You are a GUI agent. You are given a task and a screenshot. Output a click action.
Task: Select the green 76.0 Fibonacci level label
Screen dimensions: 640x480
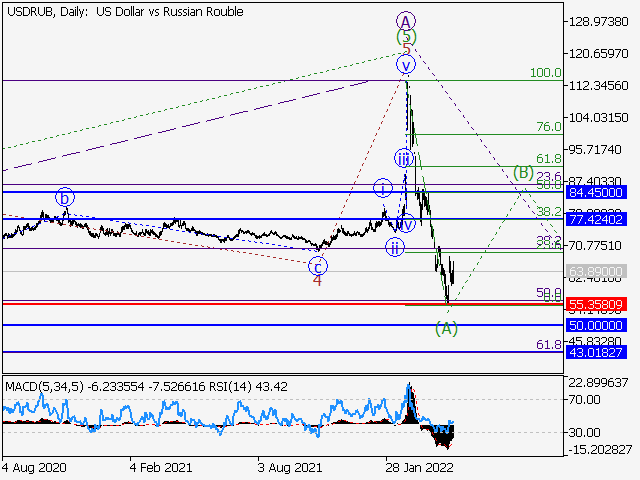click(549, 127)
